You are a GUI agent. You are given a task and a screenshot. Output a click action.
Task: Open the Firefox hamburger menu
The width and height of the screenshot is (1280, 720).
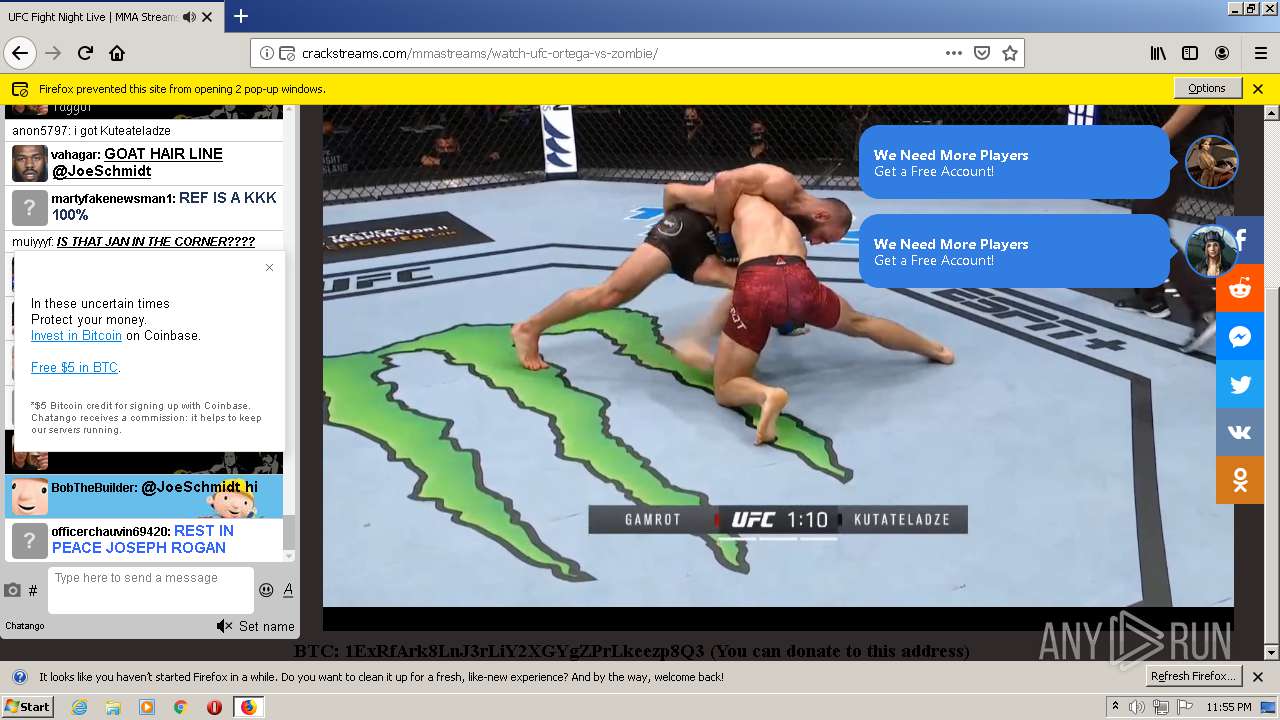point(1260,53)
